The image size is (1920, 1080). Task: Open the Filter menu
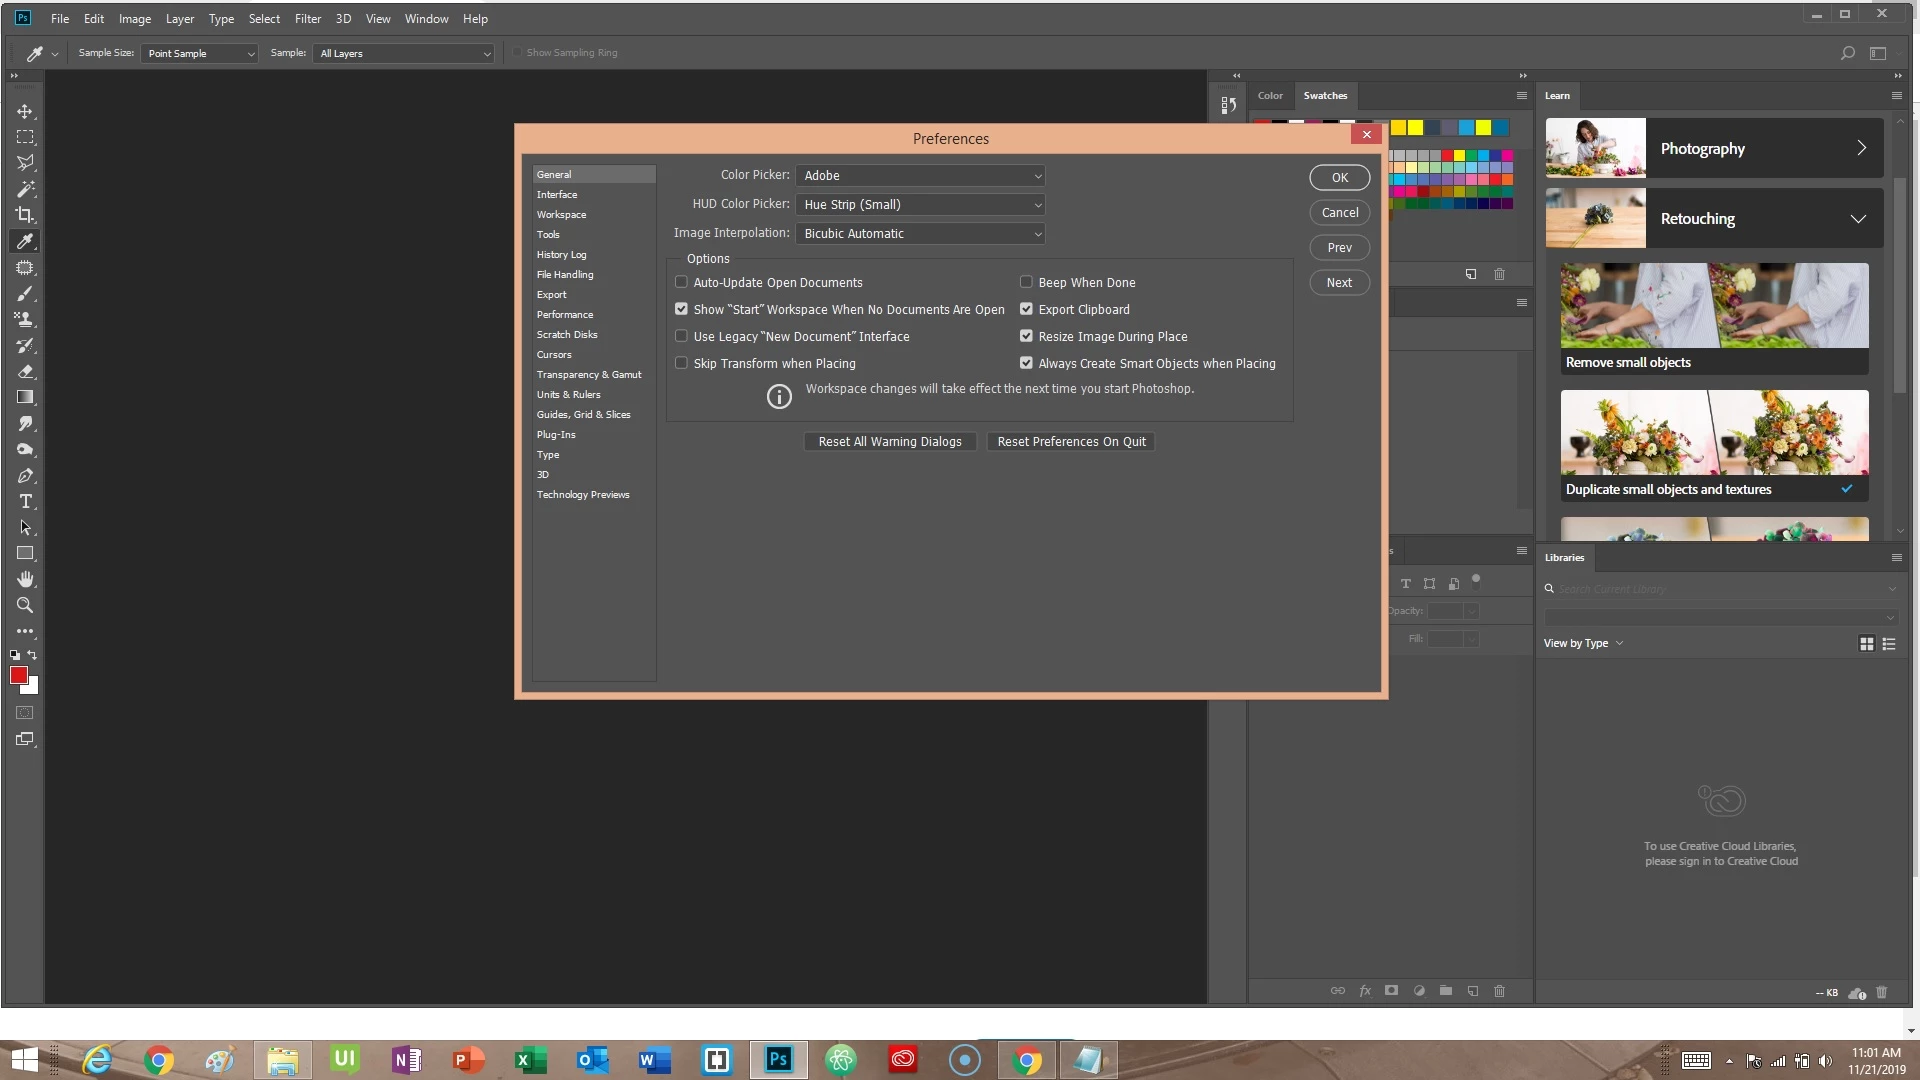point(307,19)
